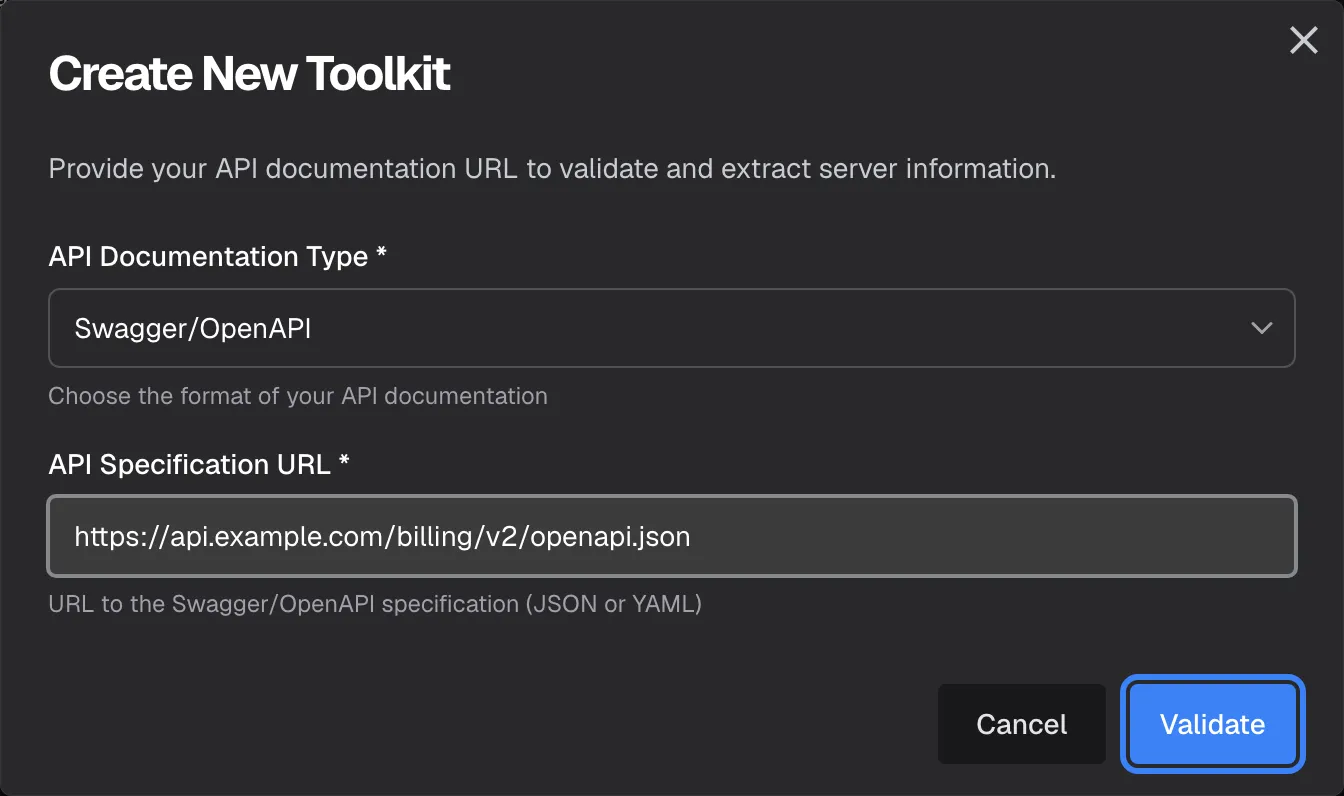Click the Validate button
1344x796 pixels.
click(x=1212, y=724)
